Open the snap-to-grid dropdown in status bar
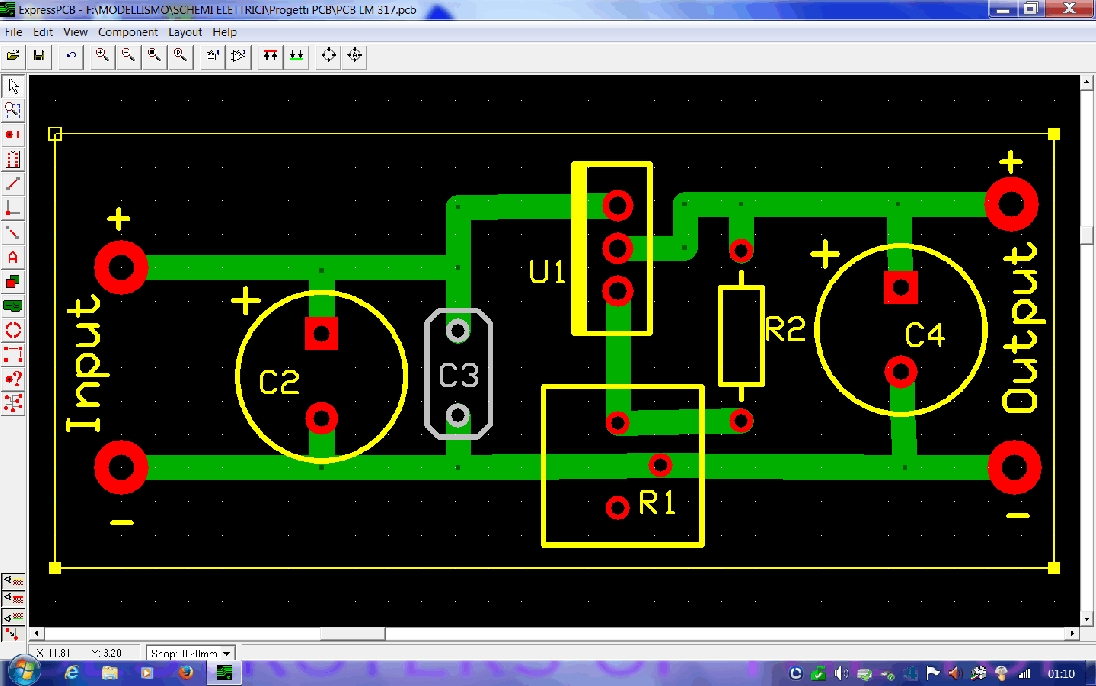The image size is (1096, 686). (x=227, y=654)
